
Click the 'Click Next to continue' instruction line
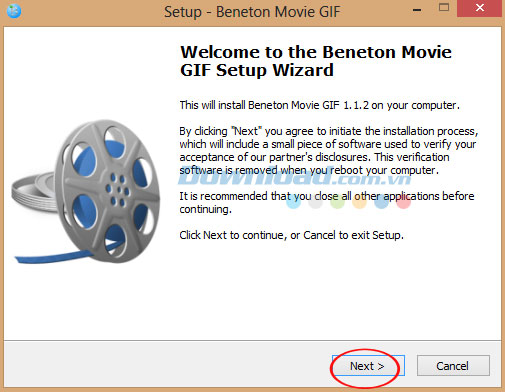tap(291, 235)
